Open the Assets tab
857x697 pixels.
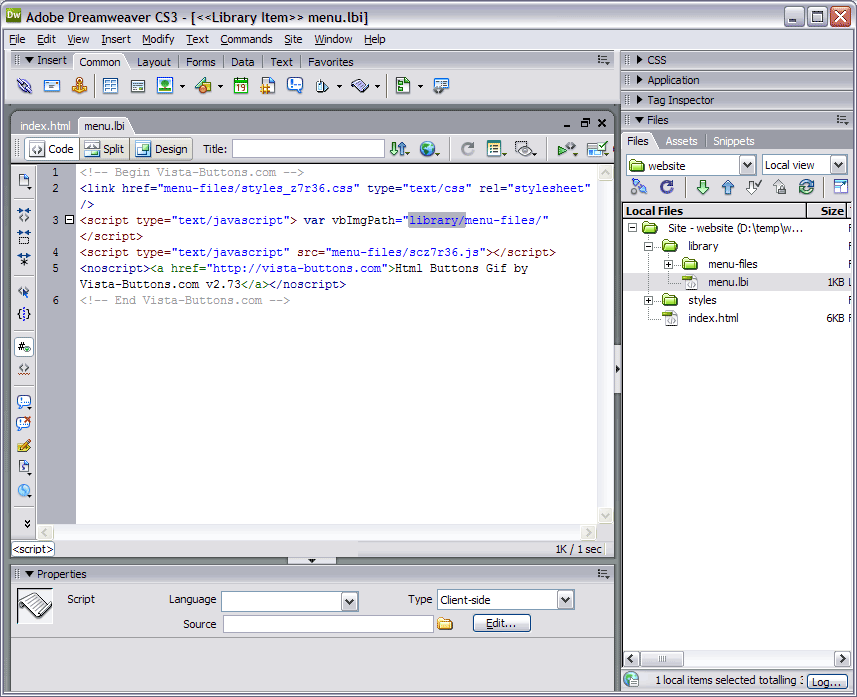click(681, 141)
